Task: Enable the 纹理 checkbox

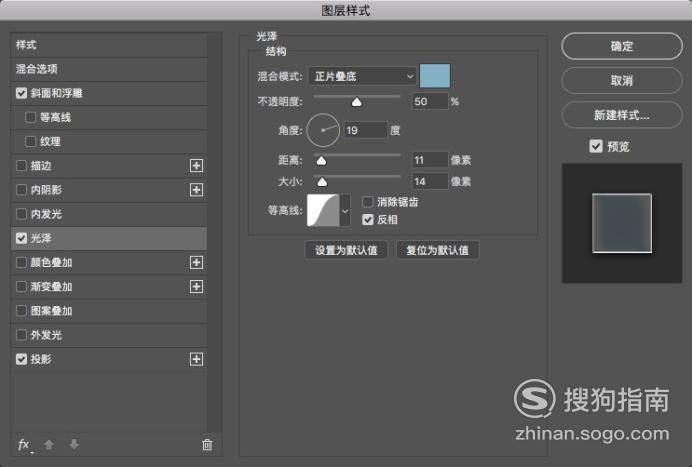Action: (x=30, y=142)
